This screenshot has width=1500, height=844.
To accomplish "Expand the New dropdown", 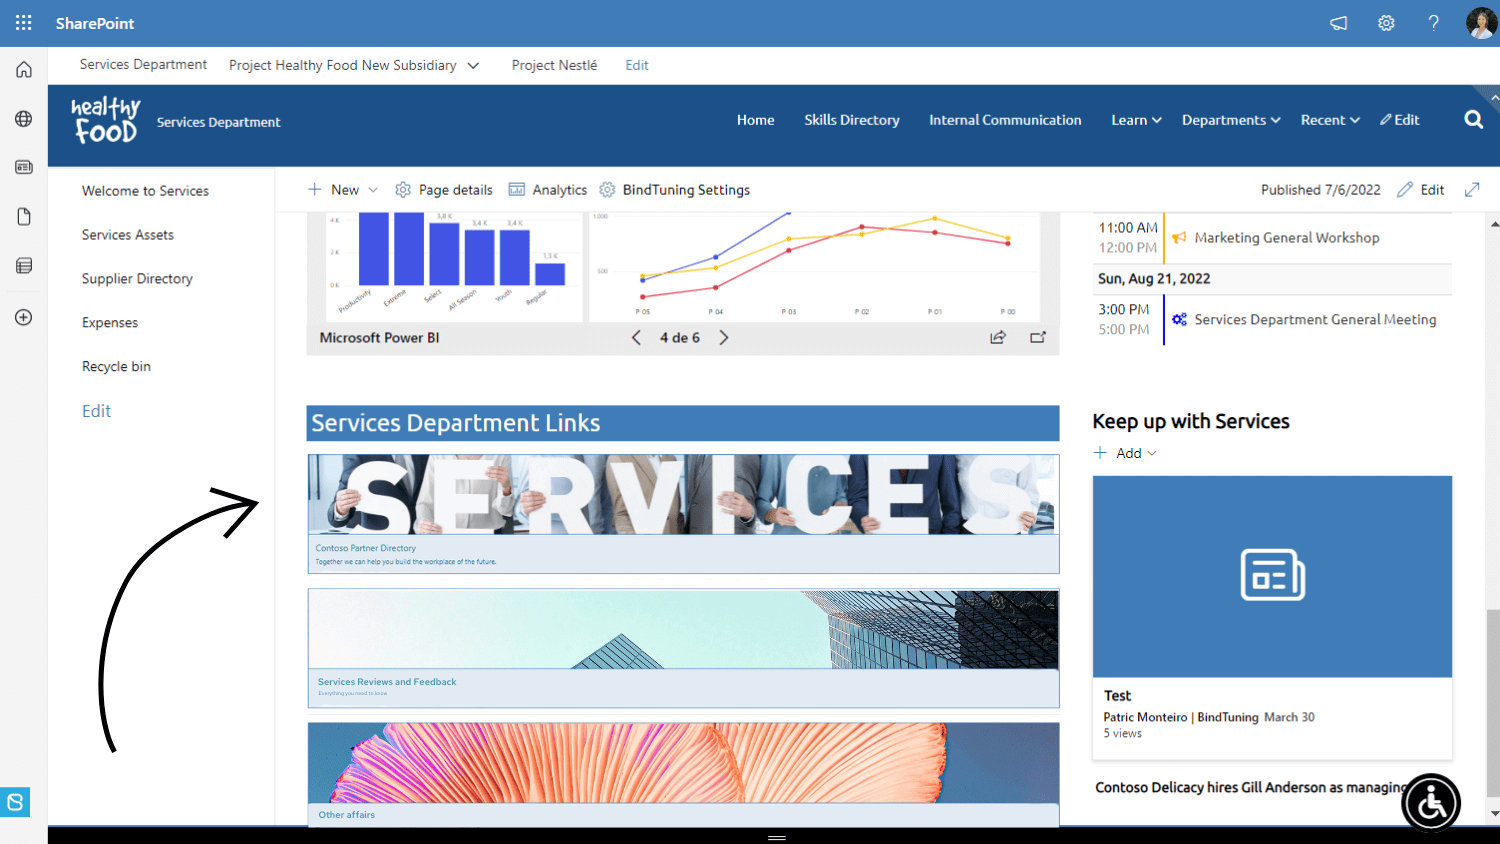I will [x=373, y=190].
